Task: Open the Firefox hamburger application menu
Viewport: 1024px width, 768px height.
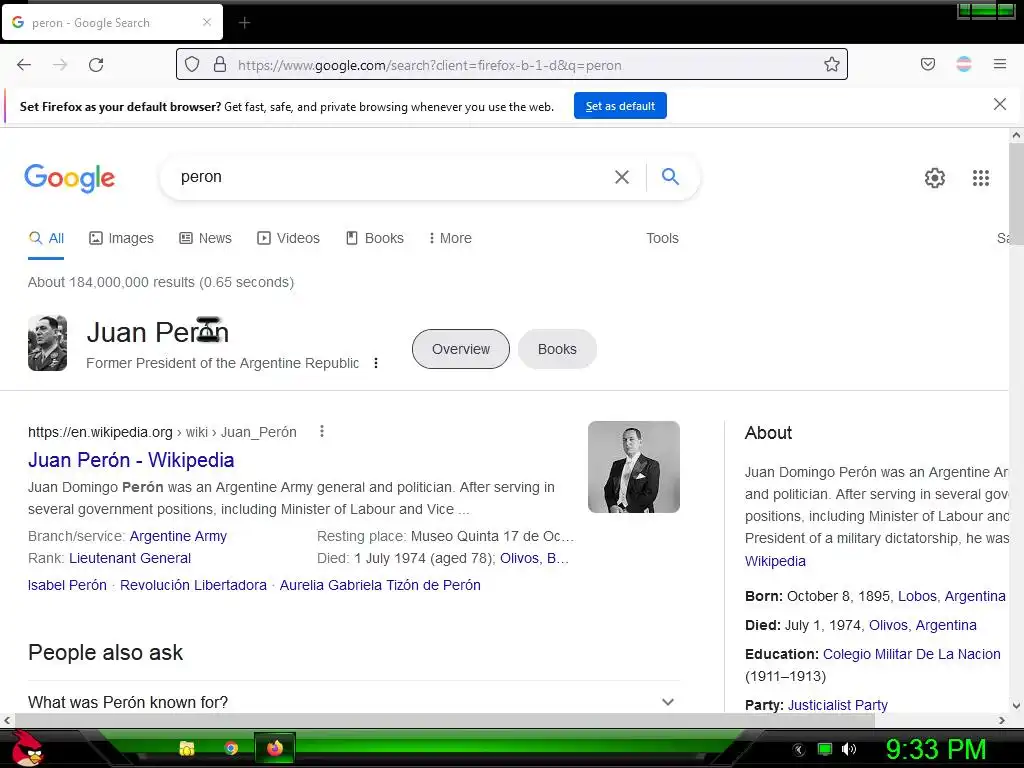Action: point(1000,64)
